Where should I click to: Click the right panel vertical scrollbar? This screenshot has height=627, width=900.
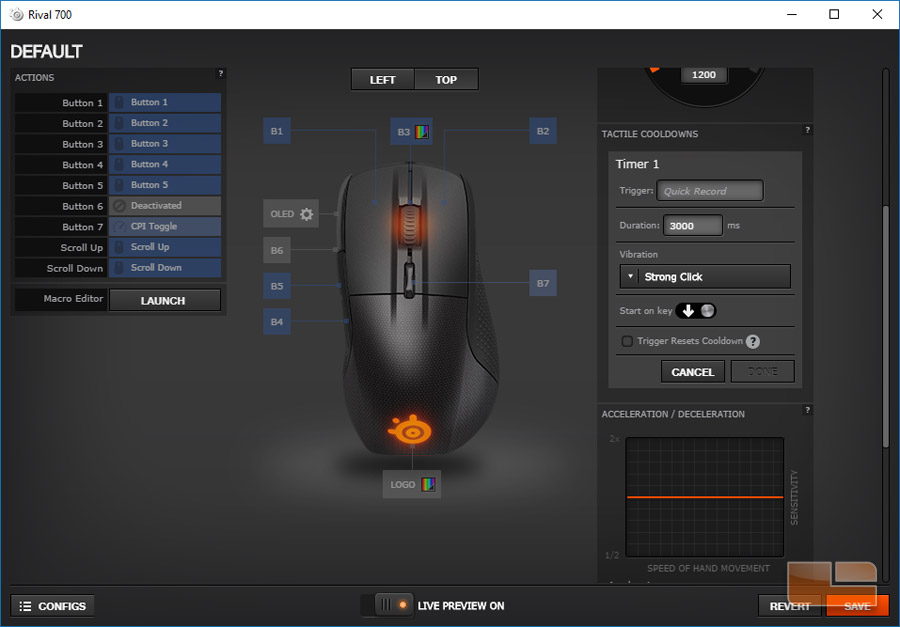886,326
